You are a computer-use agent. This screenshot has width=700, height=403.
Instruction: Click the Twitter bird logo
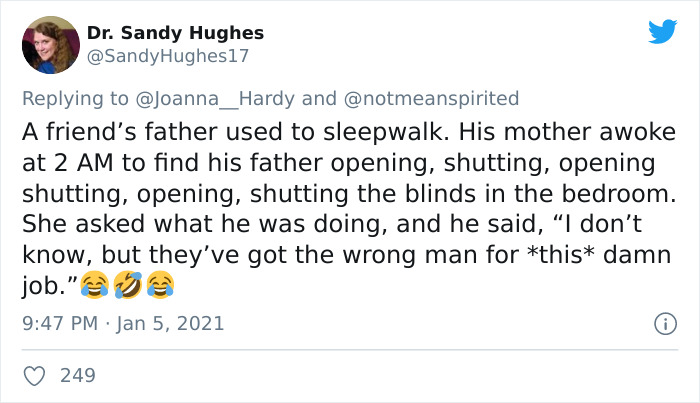pyautogui.click(x=662, y=31)
